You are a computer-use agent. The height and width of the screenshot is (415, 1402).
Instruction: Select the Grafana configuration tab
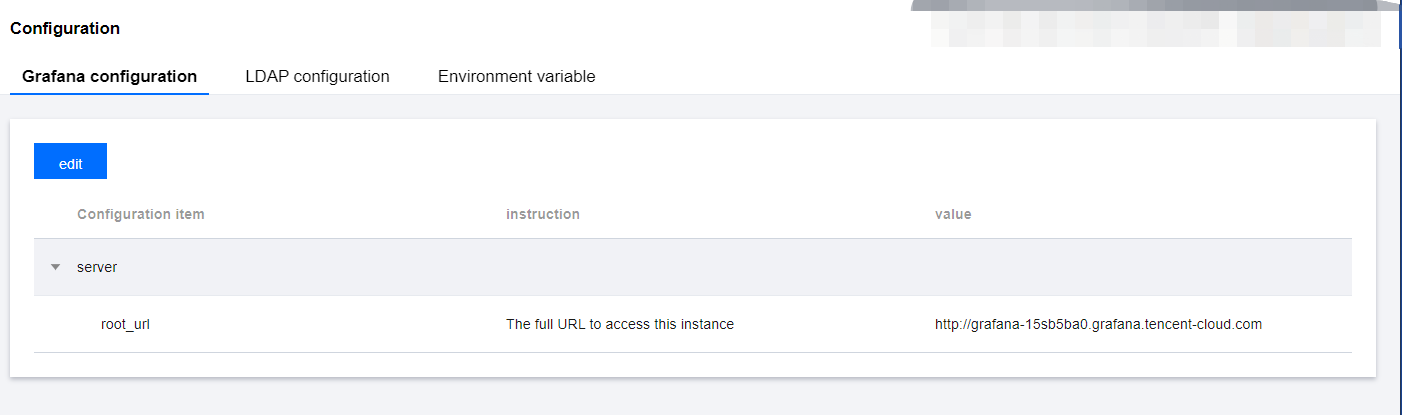[x=109, y=76]
